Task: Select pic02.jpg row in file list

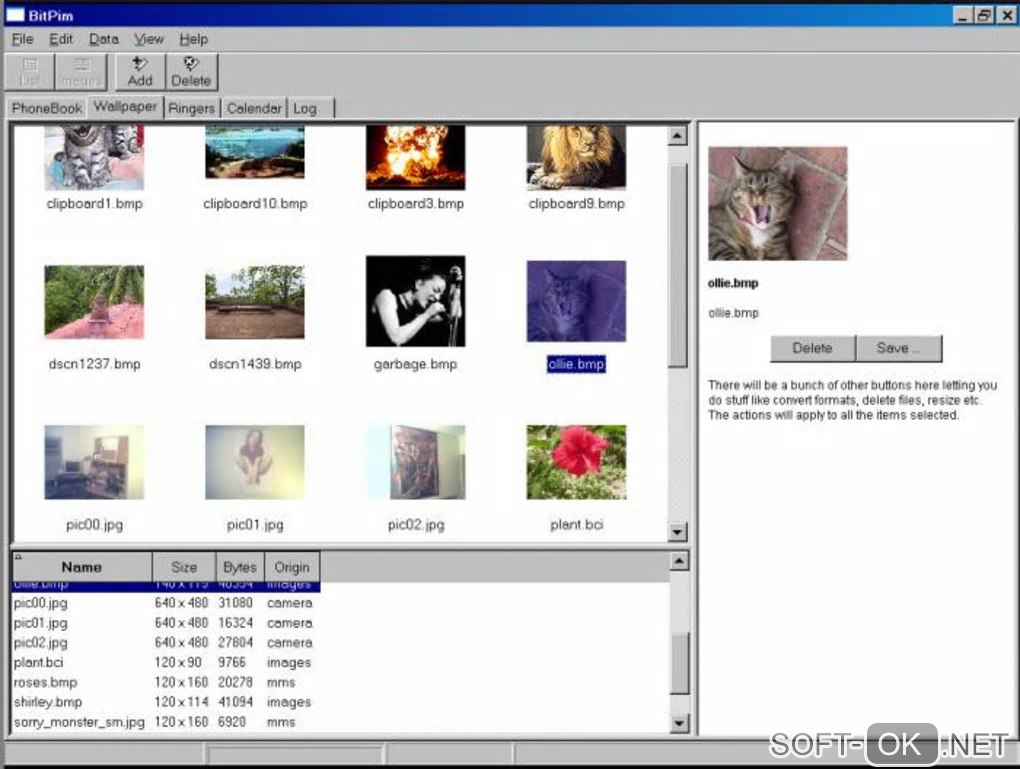Action: (166, 643)
